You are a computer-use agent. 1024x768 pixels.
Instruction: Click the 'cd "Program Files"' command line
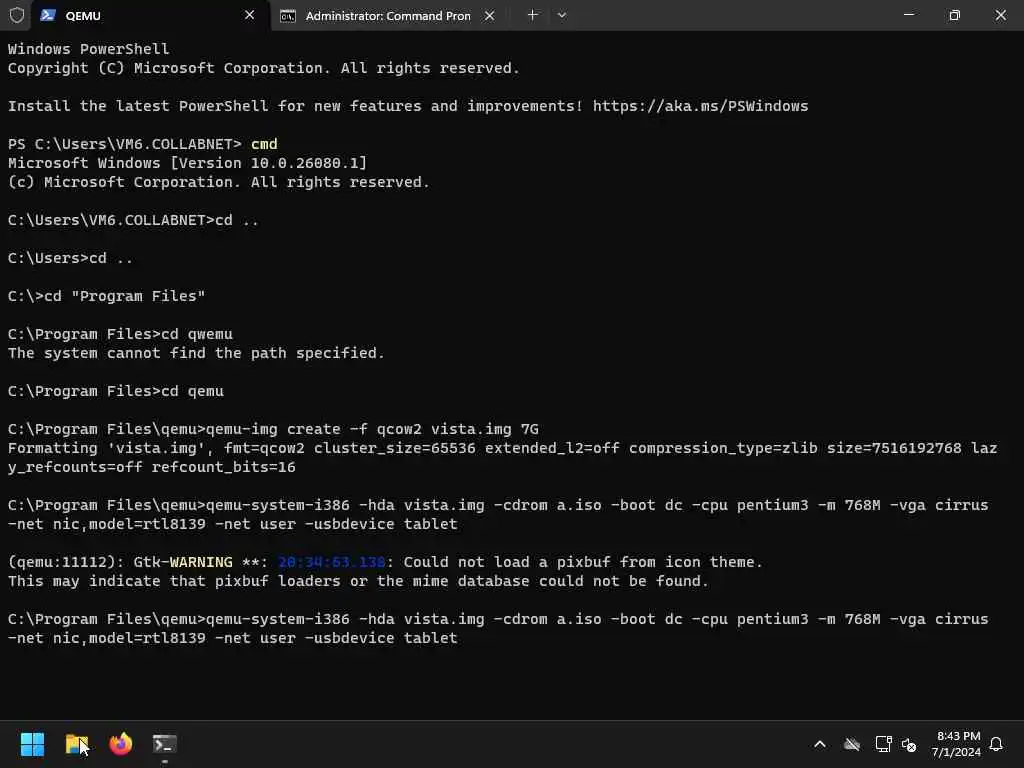[x=106, y=296]
